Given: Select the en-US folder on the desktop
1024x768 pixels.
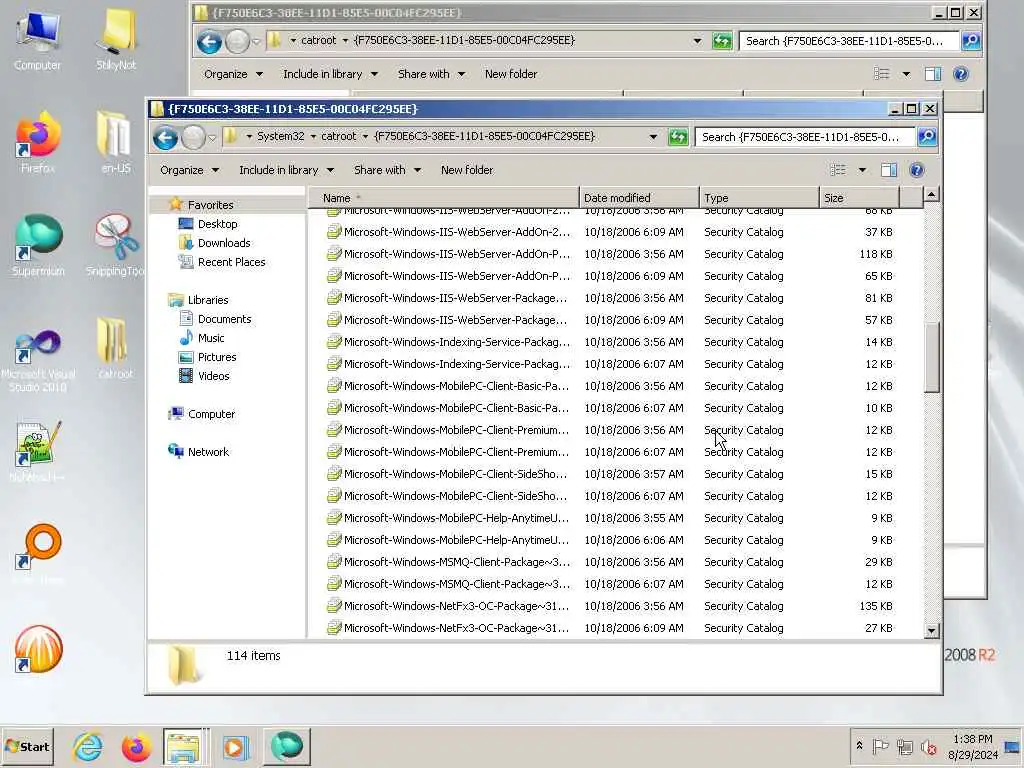Looking at the screenshot, I should tap(116, 142).
